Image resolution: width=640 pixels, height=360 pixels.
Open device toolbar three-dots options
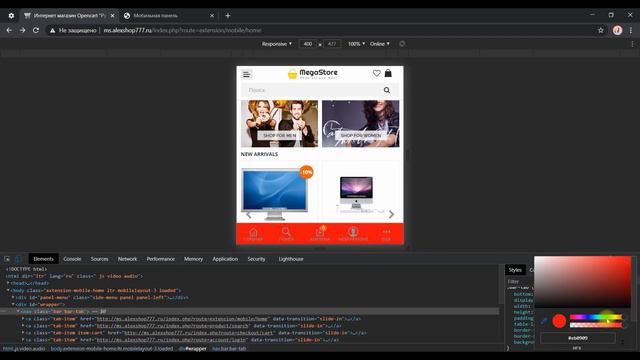632,44
